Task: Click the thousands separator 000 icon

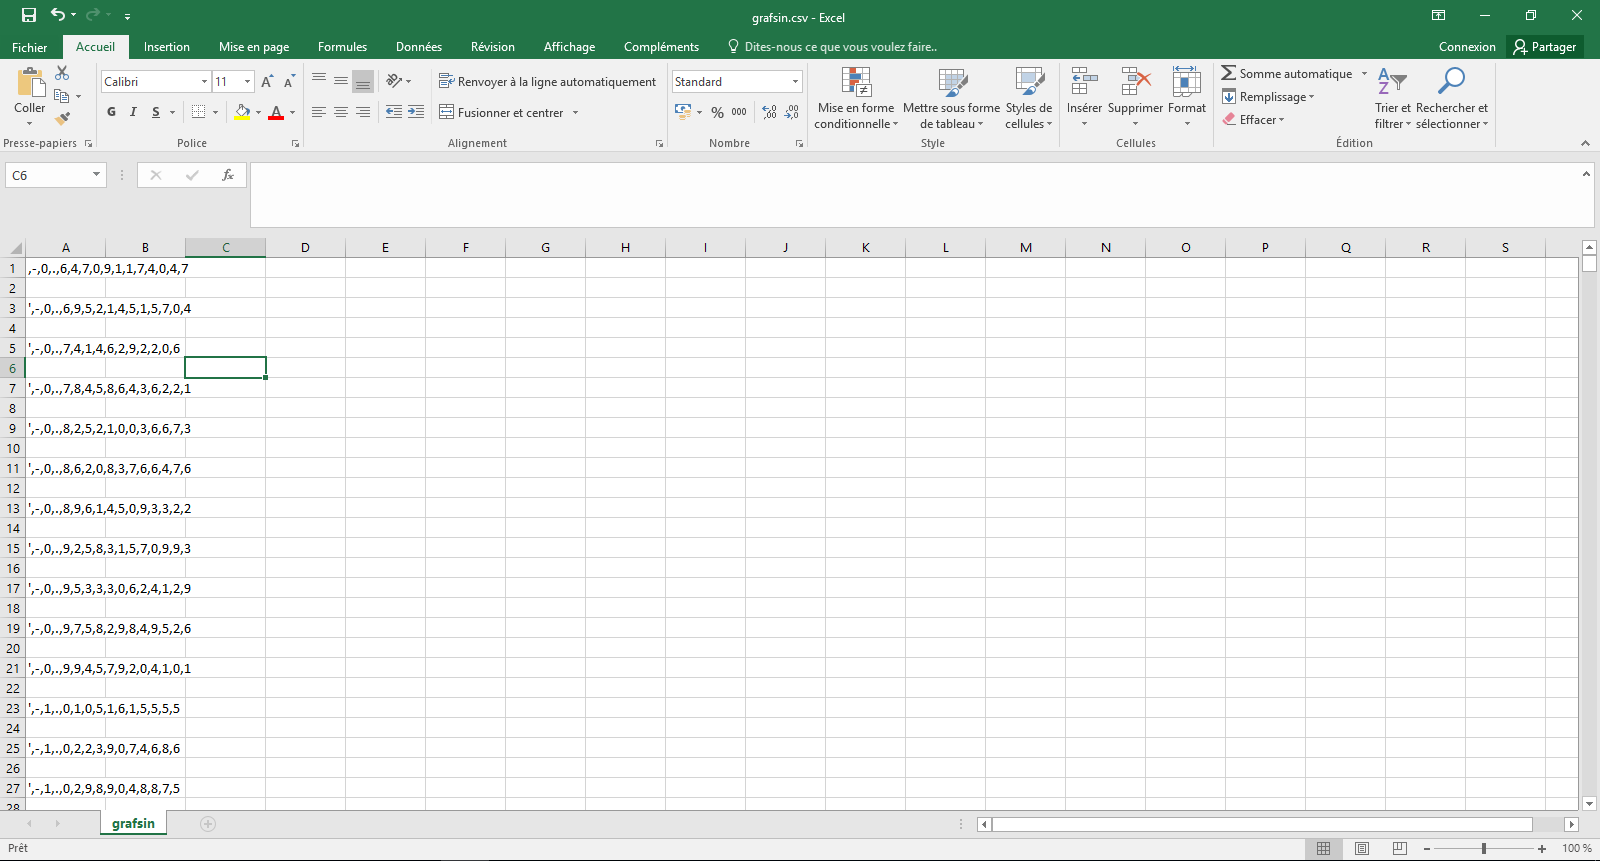Action: point(739,112)
